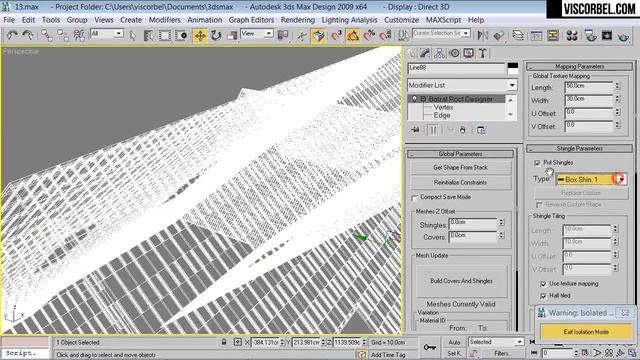Image resolution: width=640 pixels, height=360 pixels.
Task: Click the Align tool icon
Action: tap(499, 36)
